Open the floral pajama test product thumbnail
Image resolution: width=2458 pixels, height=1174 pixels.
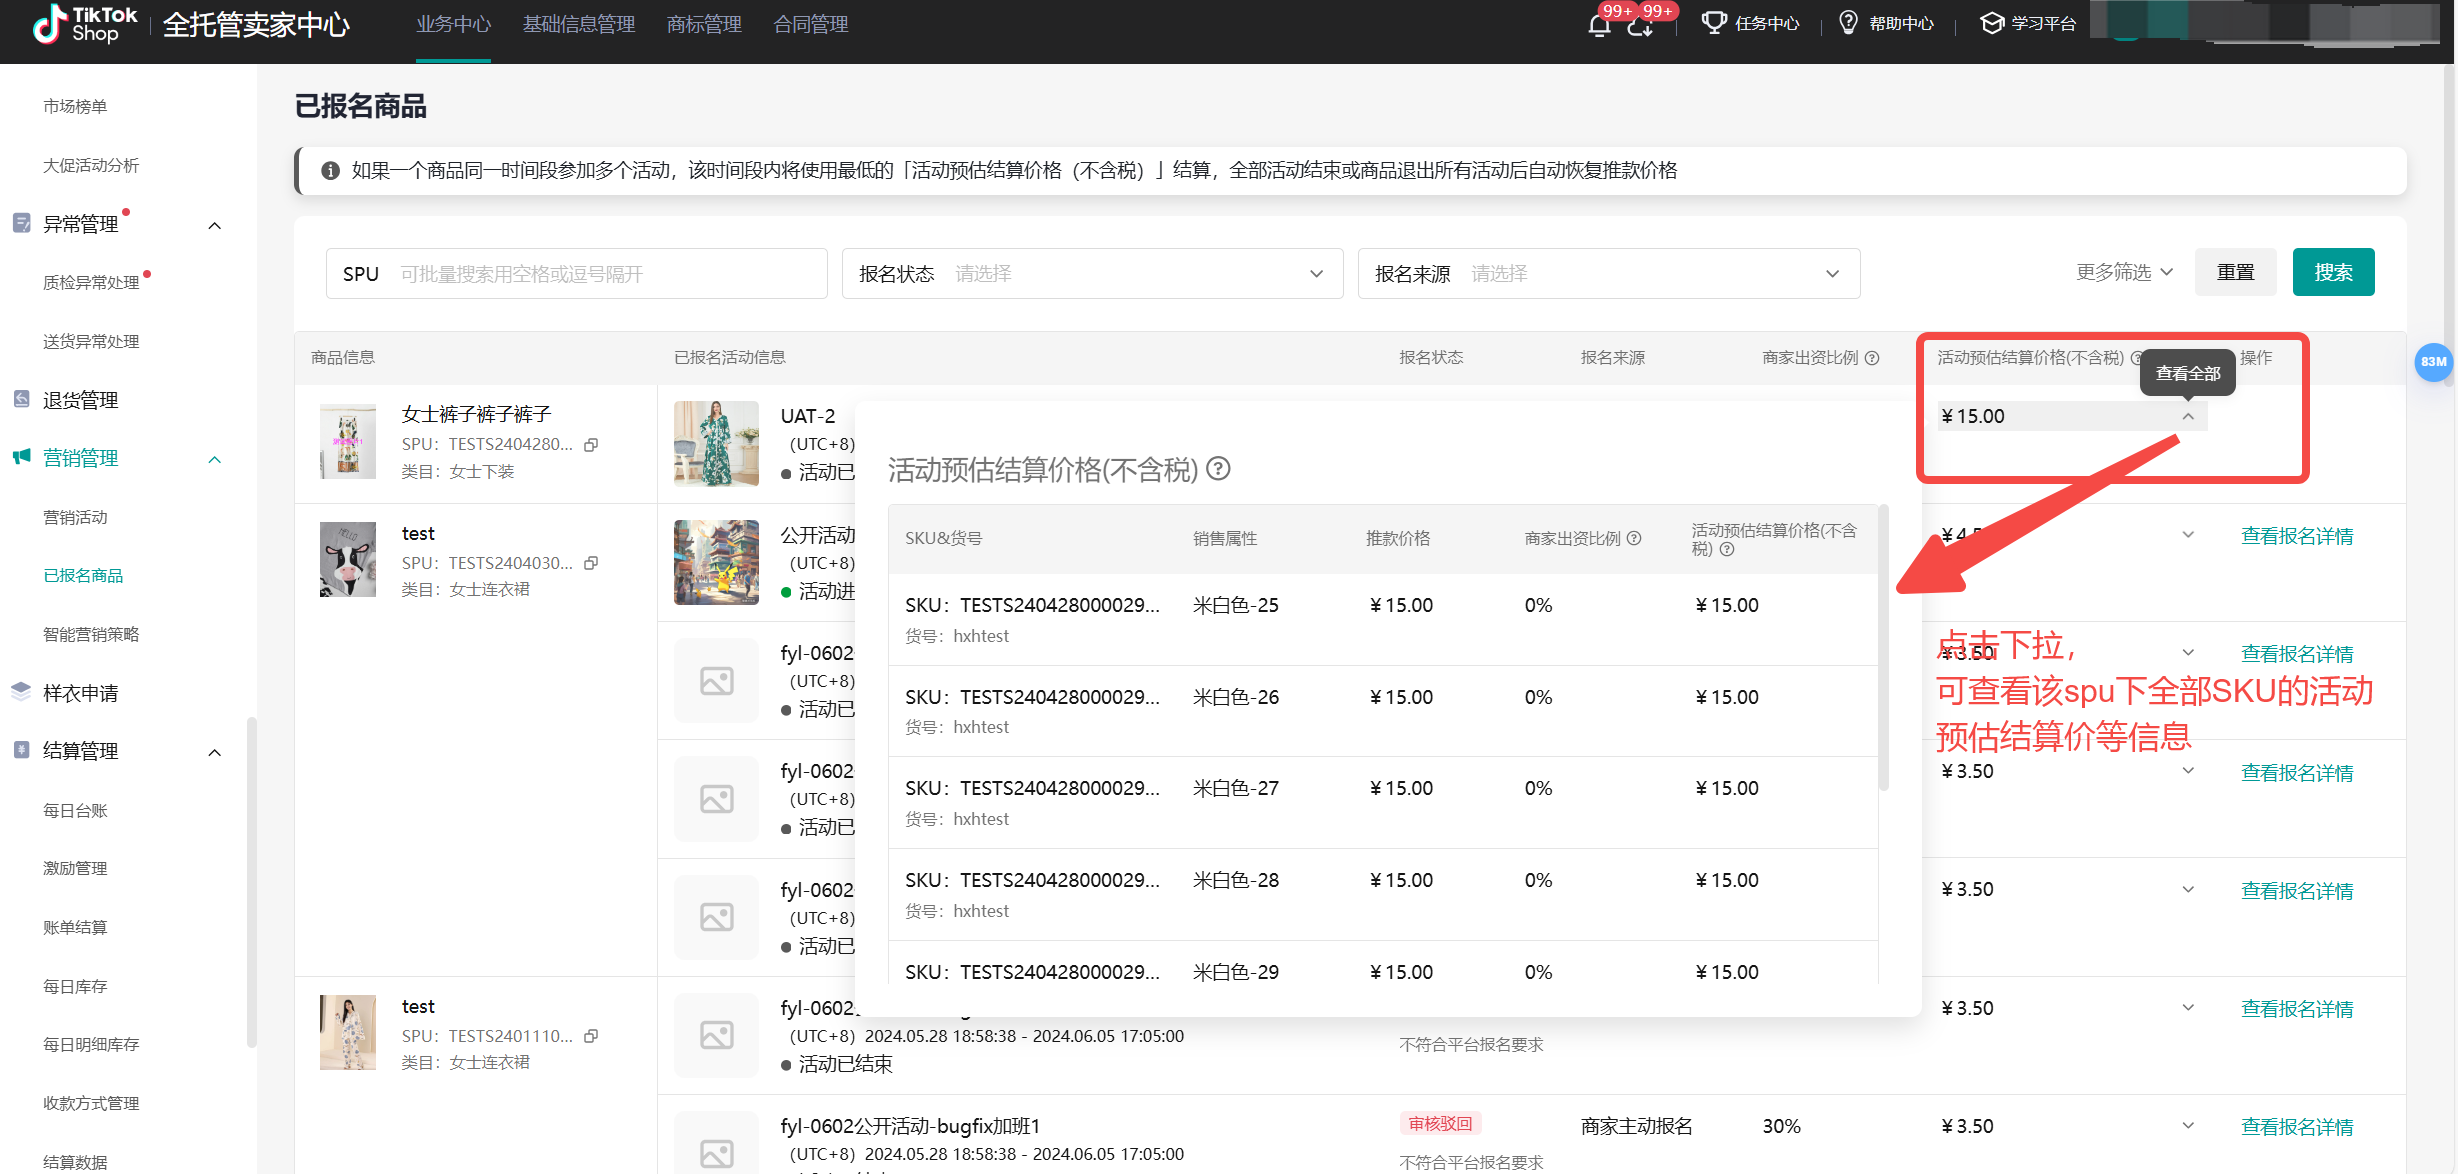click(347, 1032)
